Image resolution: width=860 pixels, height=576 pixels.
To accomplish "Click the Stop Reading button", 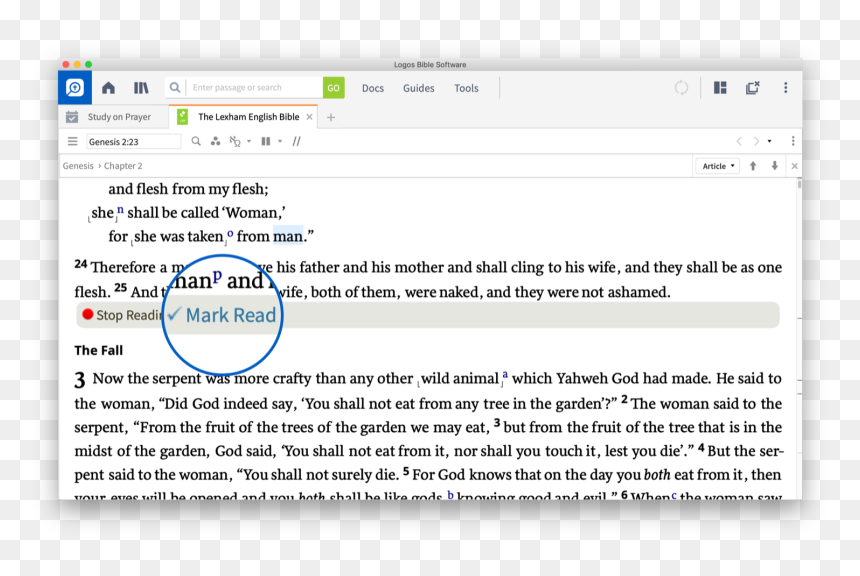I will [122, 315].
